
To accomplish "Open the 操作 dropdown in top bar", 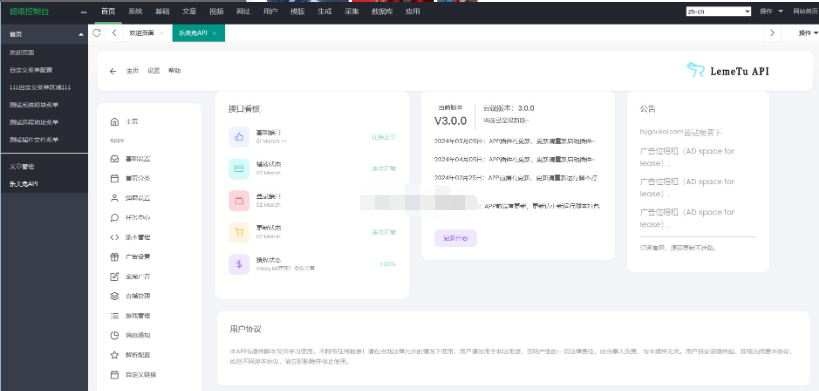I will (x=771, y=11).
